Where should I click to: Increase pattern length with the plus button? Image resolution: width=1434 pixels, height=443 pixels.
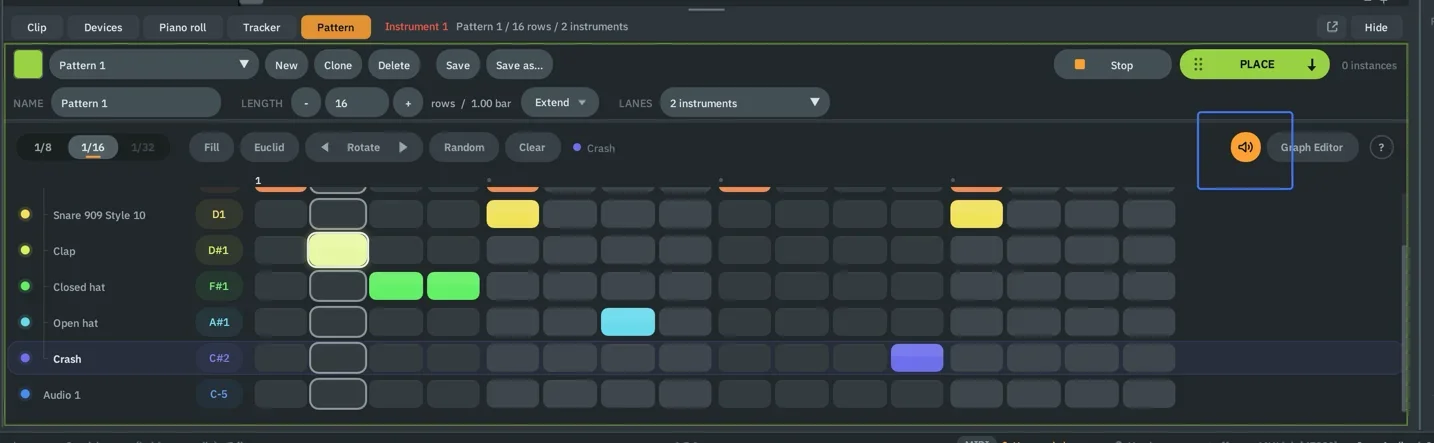[408, 102]
